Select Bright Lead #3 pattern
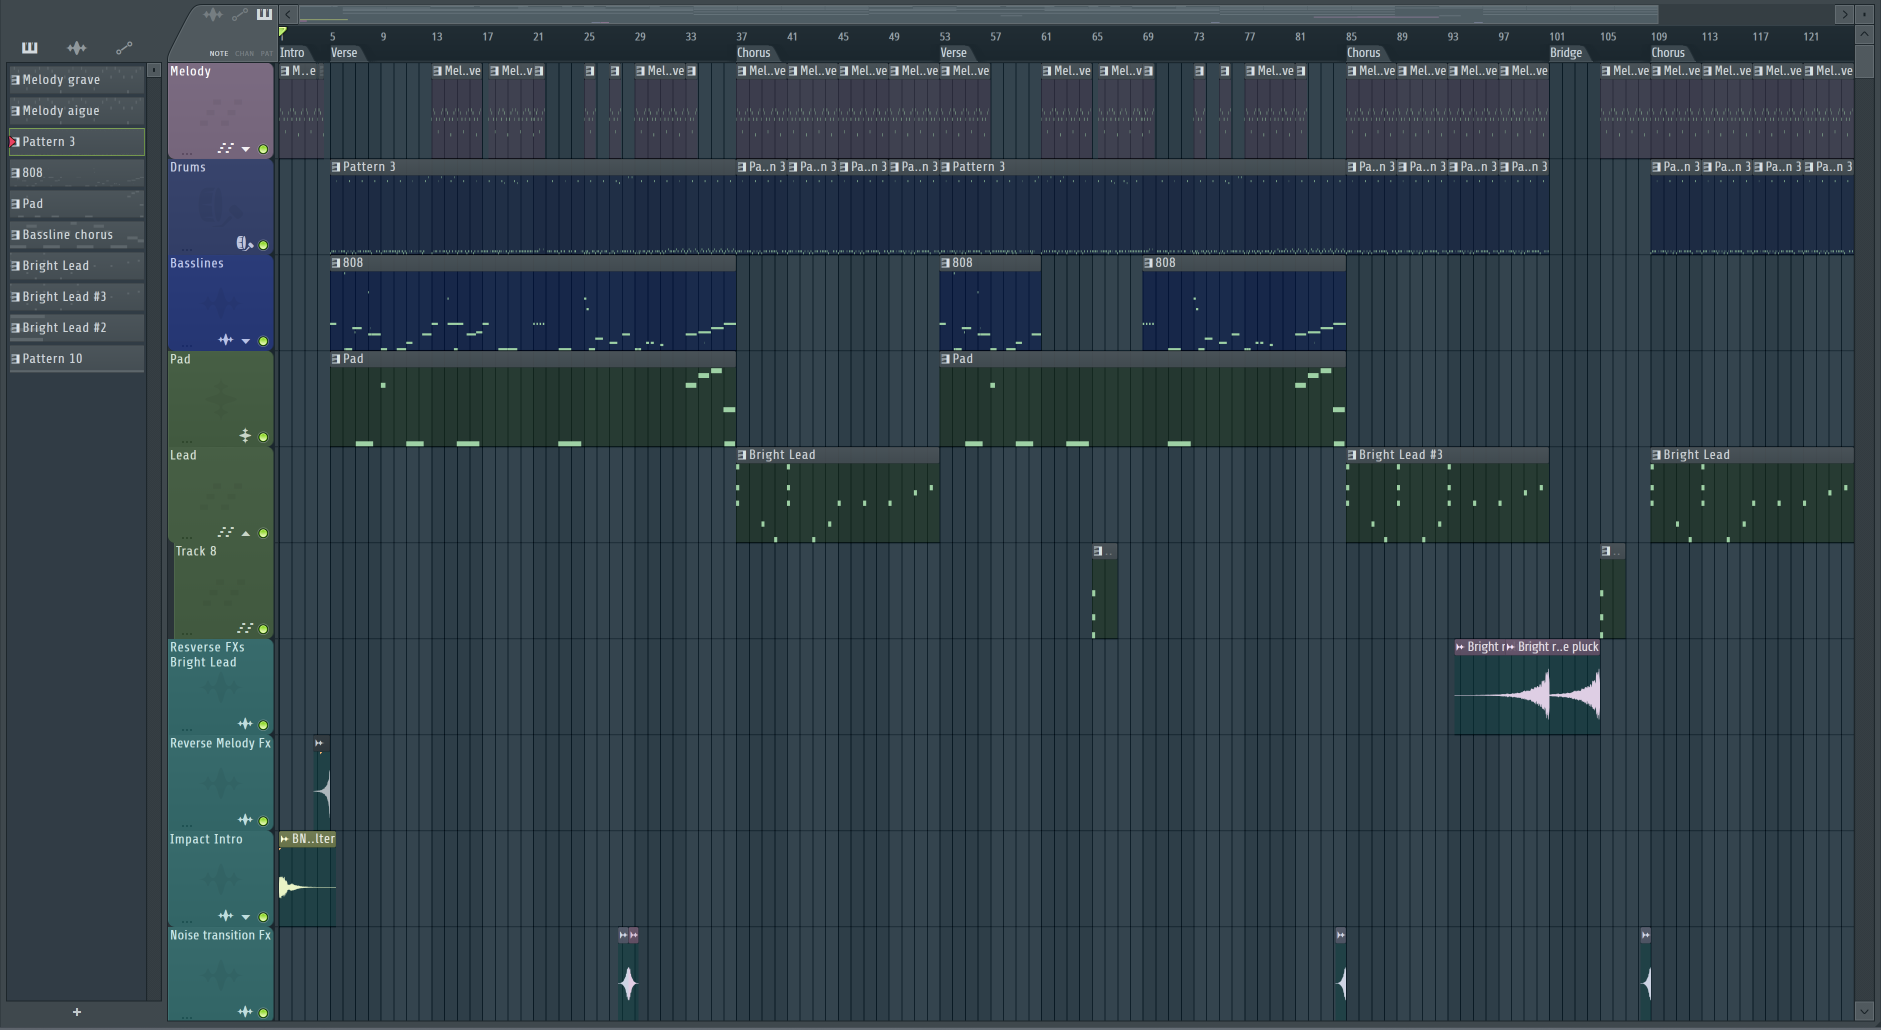The image size is (1881, 1030). [x=77, y=297]
